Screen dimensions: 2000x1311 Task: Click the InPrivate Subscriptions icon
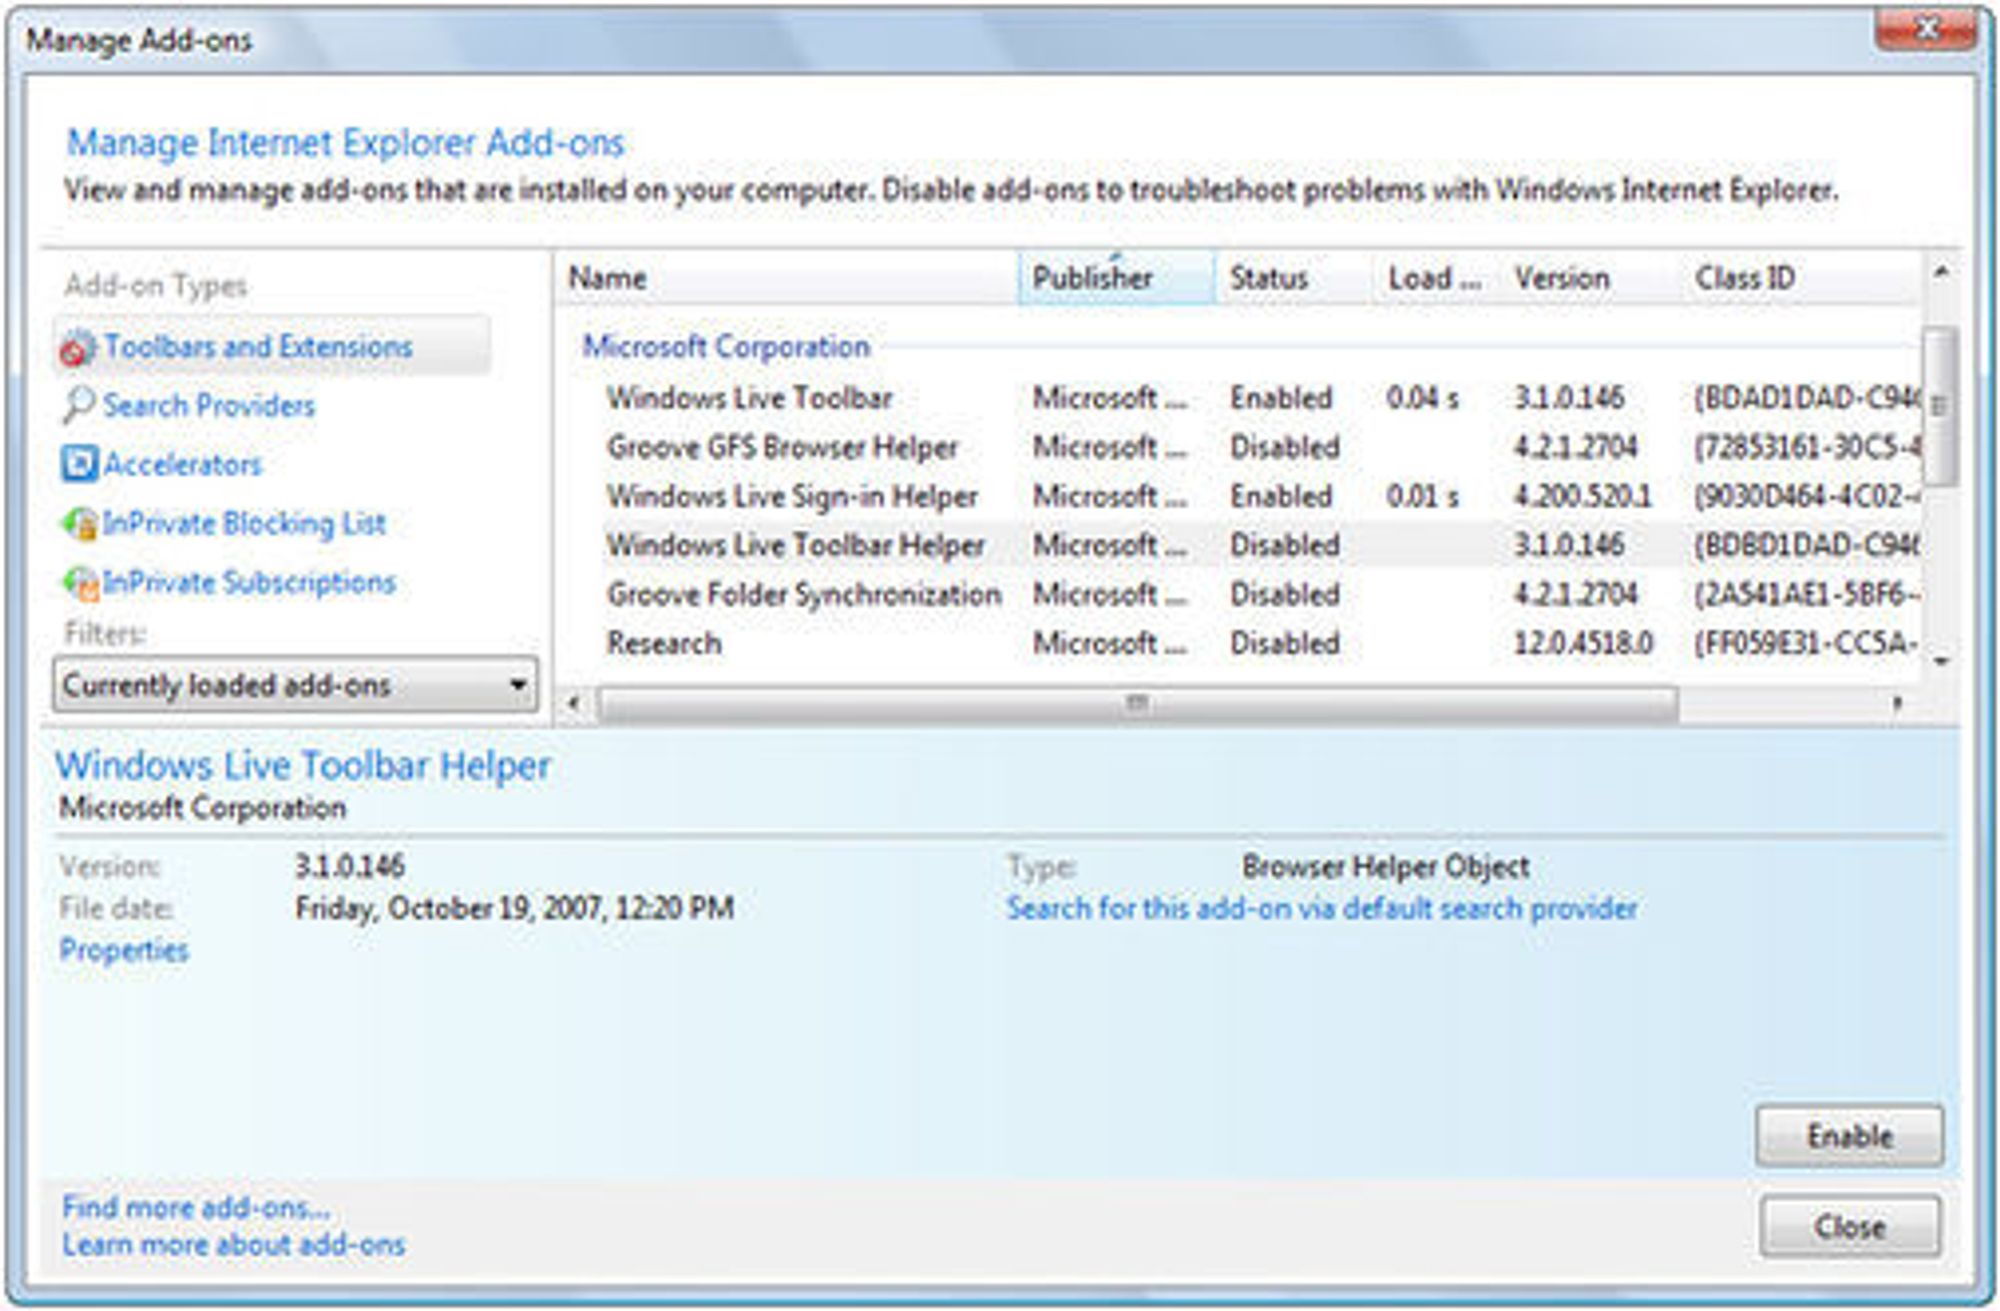tap(79, 582)
